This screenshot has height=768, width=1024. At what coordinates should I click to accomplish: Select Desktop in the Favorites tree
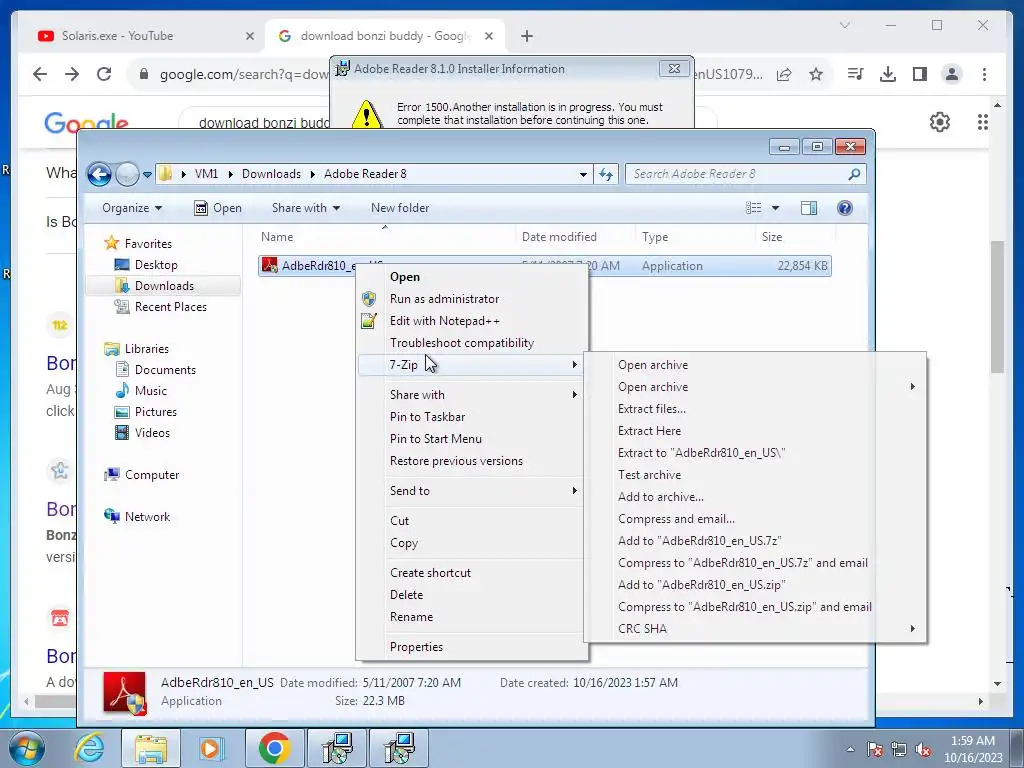point(155,265)
